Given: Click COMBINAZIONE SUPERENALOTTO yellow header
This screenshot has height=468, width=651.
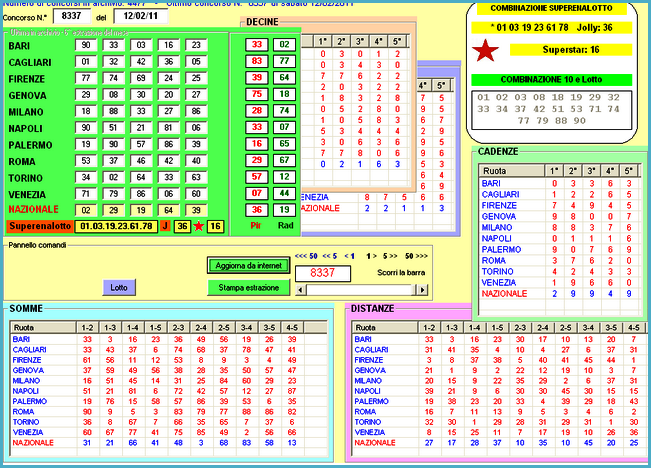Looking at the screenshot, I should click(551, 8).
